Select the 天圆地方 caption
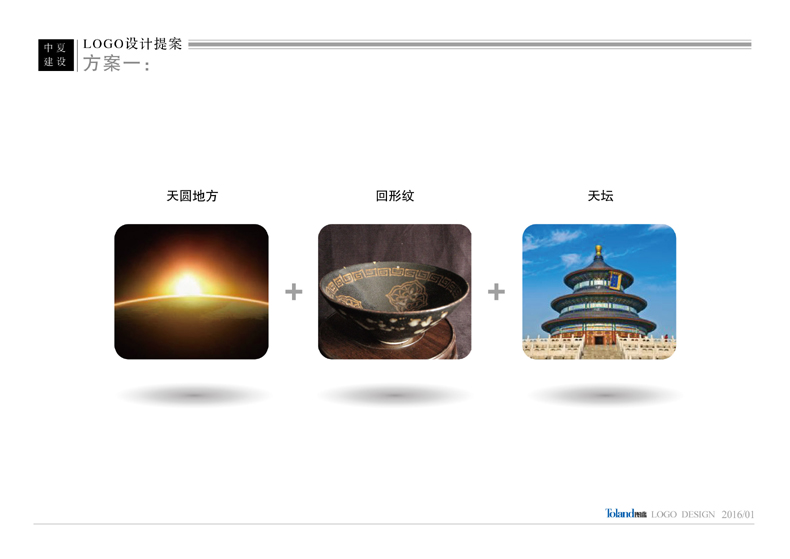 192,196
